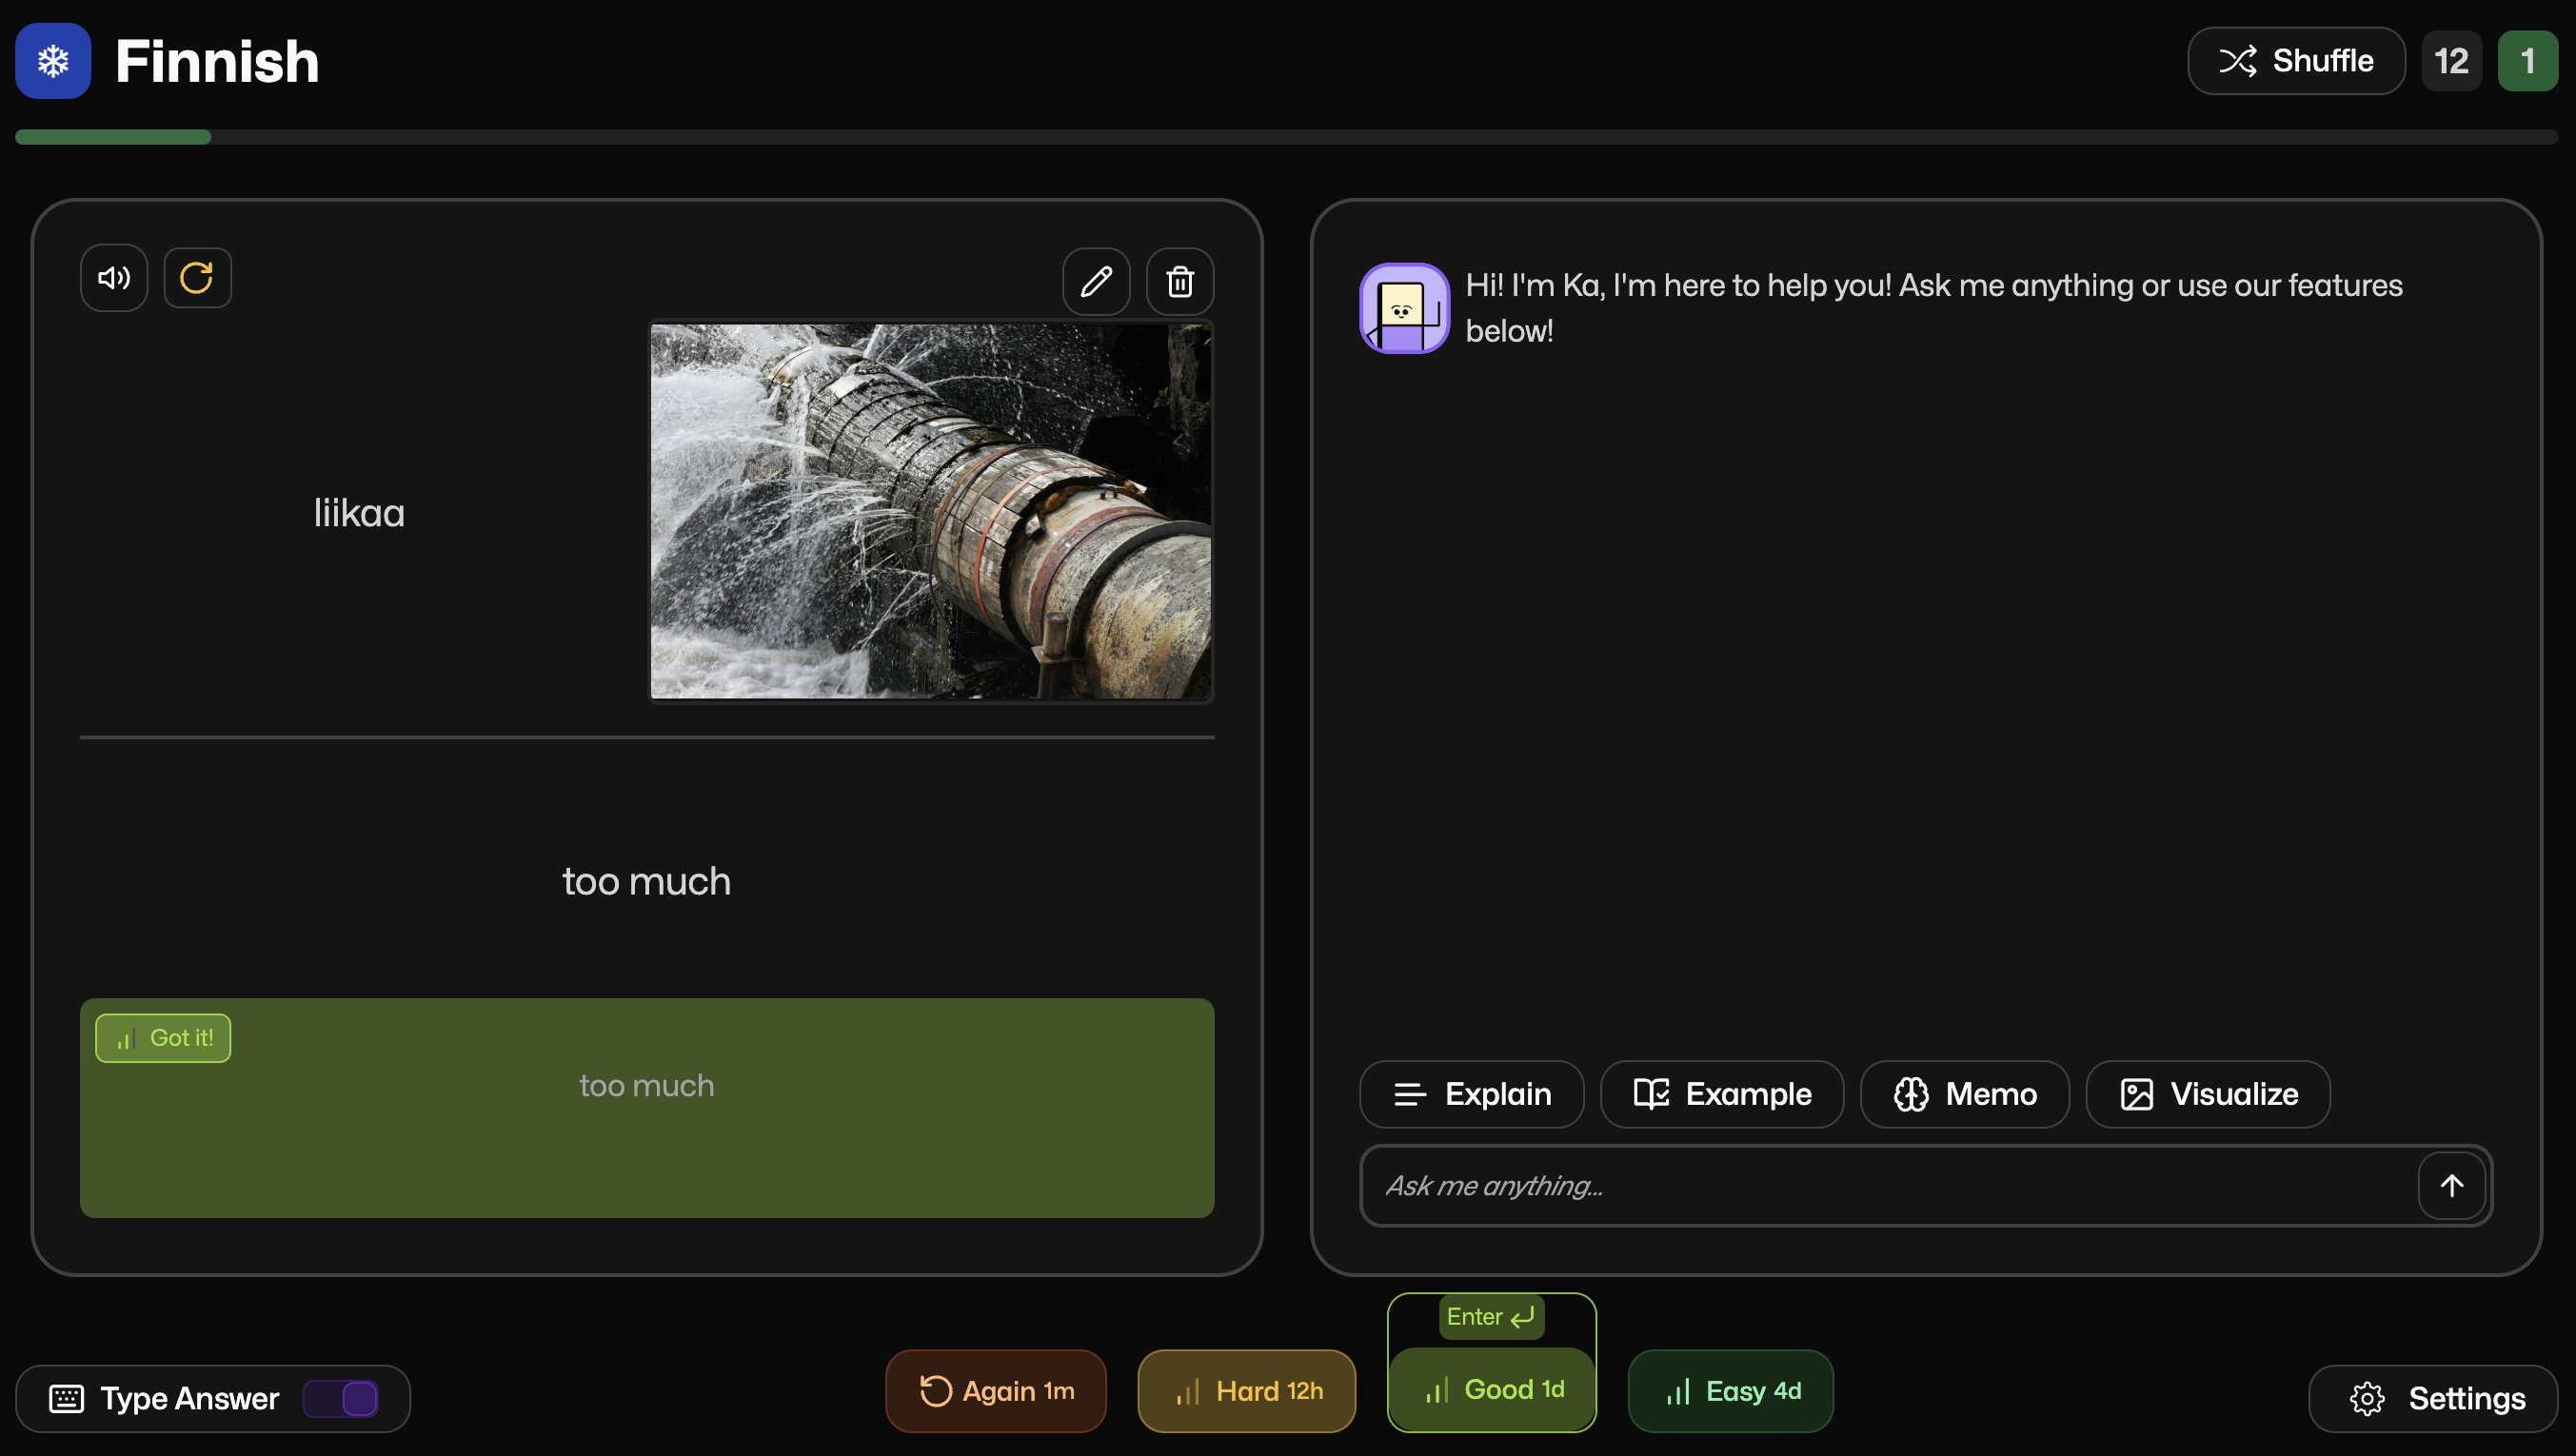
Task: Click Ka assistant avatar icon
Action: pyautogui.click(x=1404, y=308)
